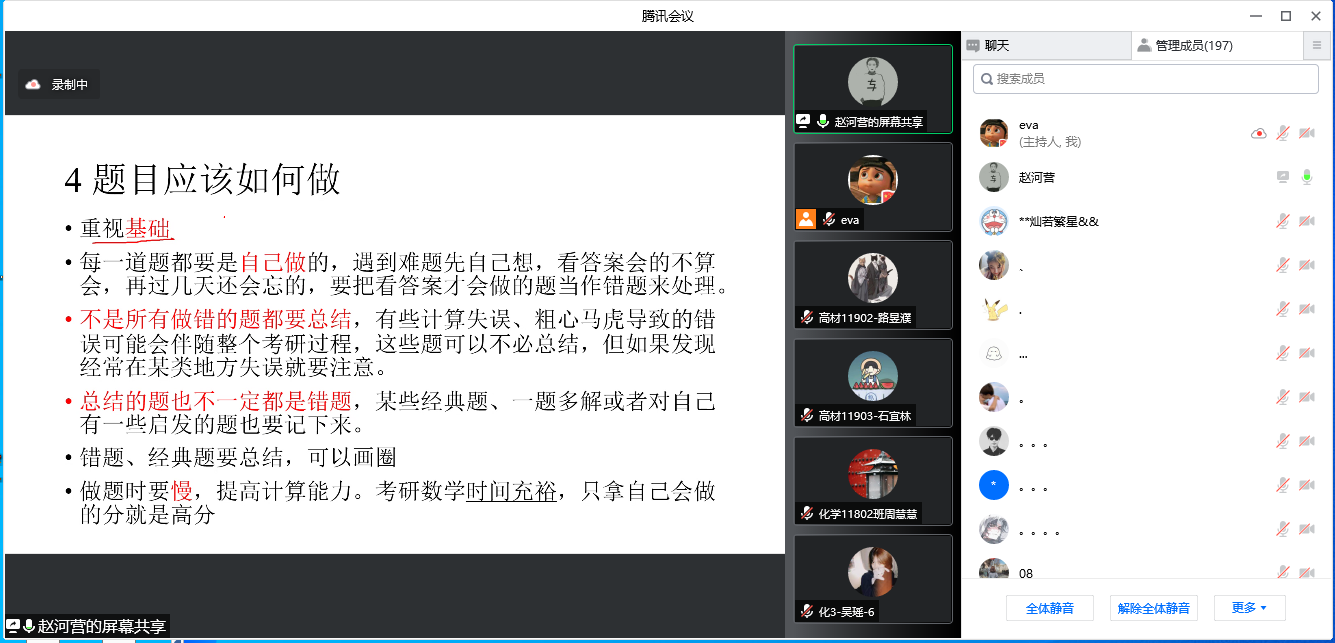Click the blue asterisk avatar in member list

[993, 485]
